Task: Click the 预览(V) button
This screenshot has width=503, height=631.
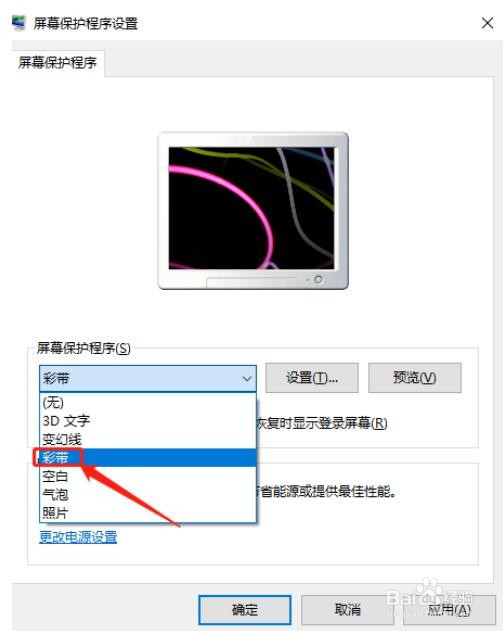Action: [414, 378]
